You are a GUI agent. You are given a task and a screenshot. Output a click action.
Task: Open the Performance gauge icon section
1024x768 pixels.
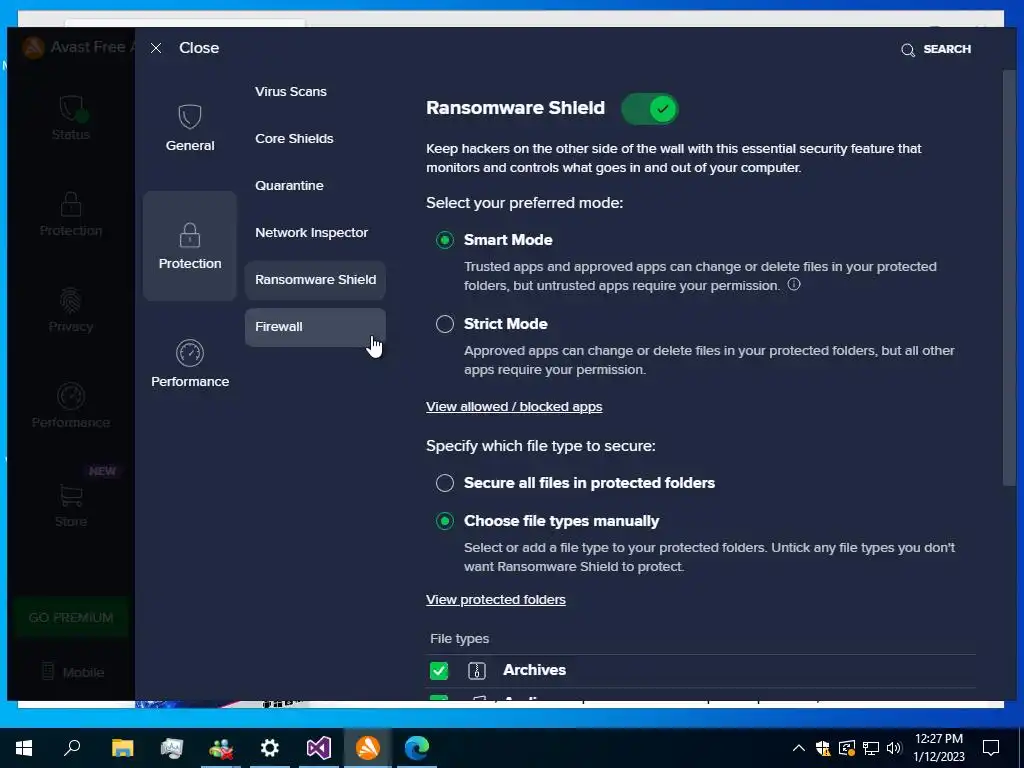coord(189,353)
